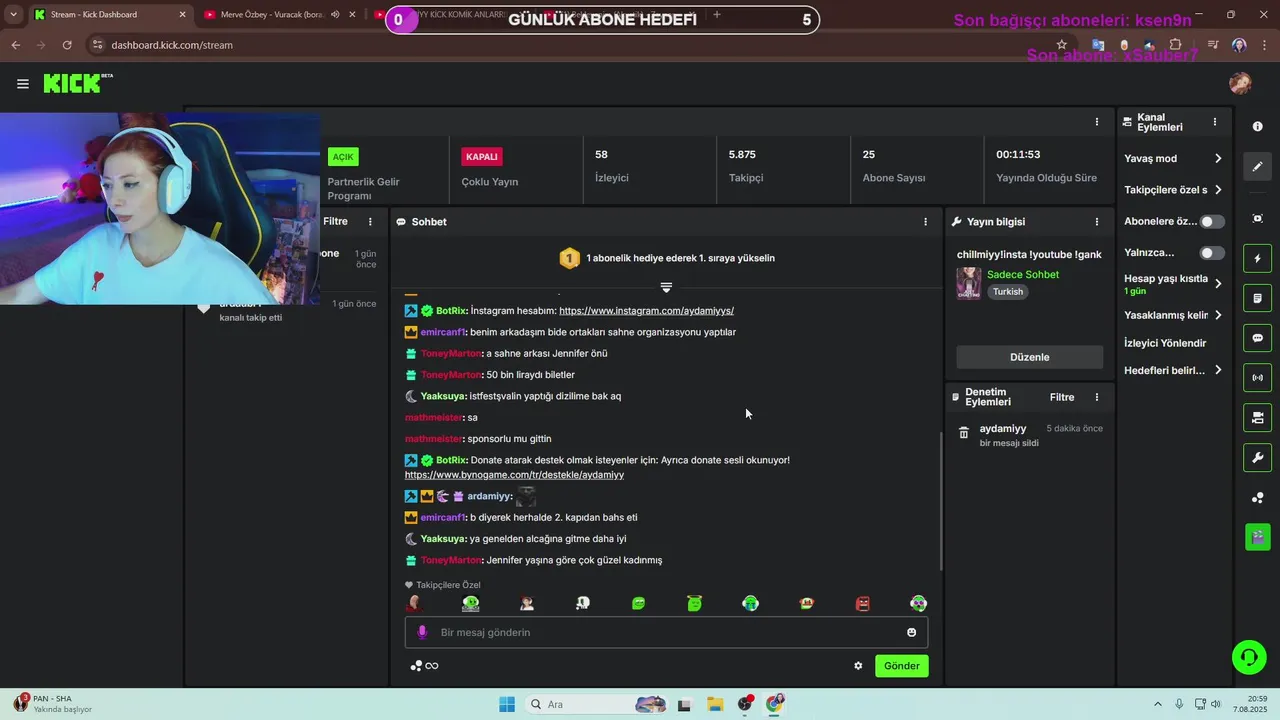
Task: Focus the Bir mesaj gönderin input
Action: 666,632
